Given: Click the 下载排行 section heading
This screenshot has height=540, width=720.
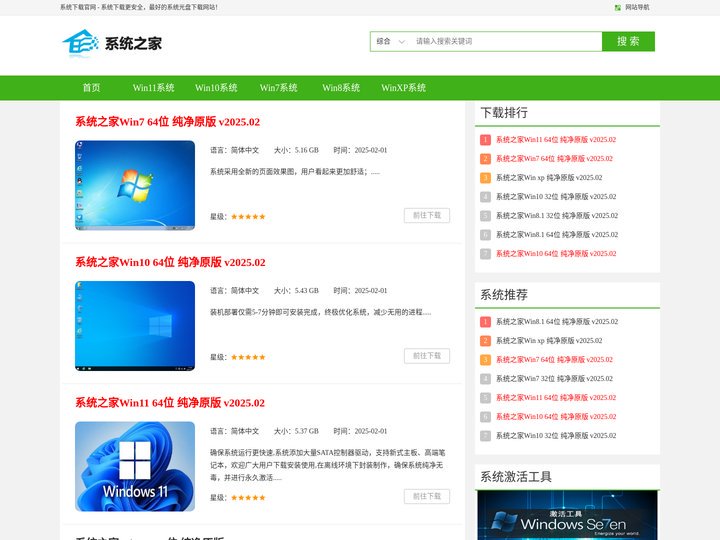Looking at the screenshot, I should pos(504,112).
